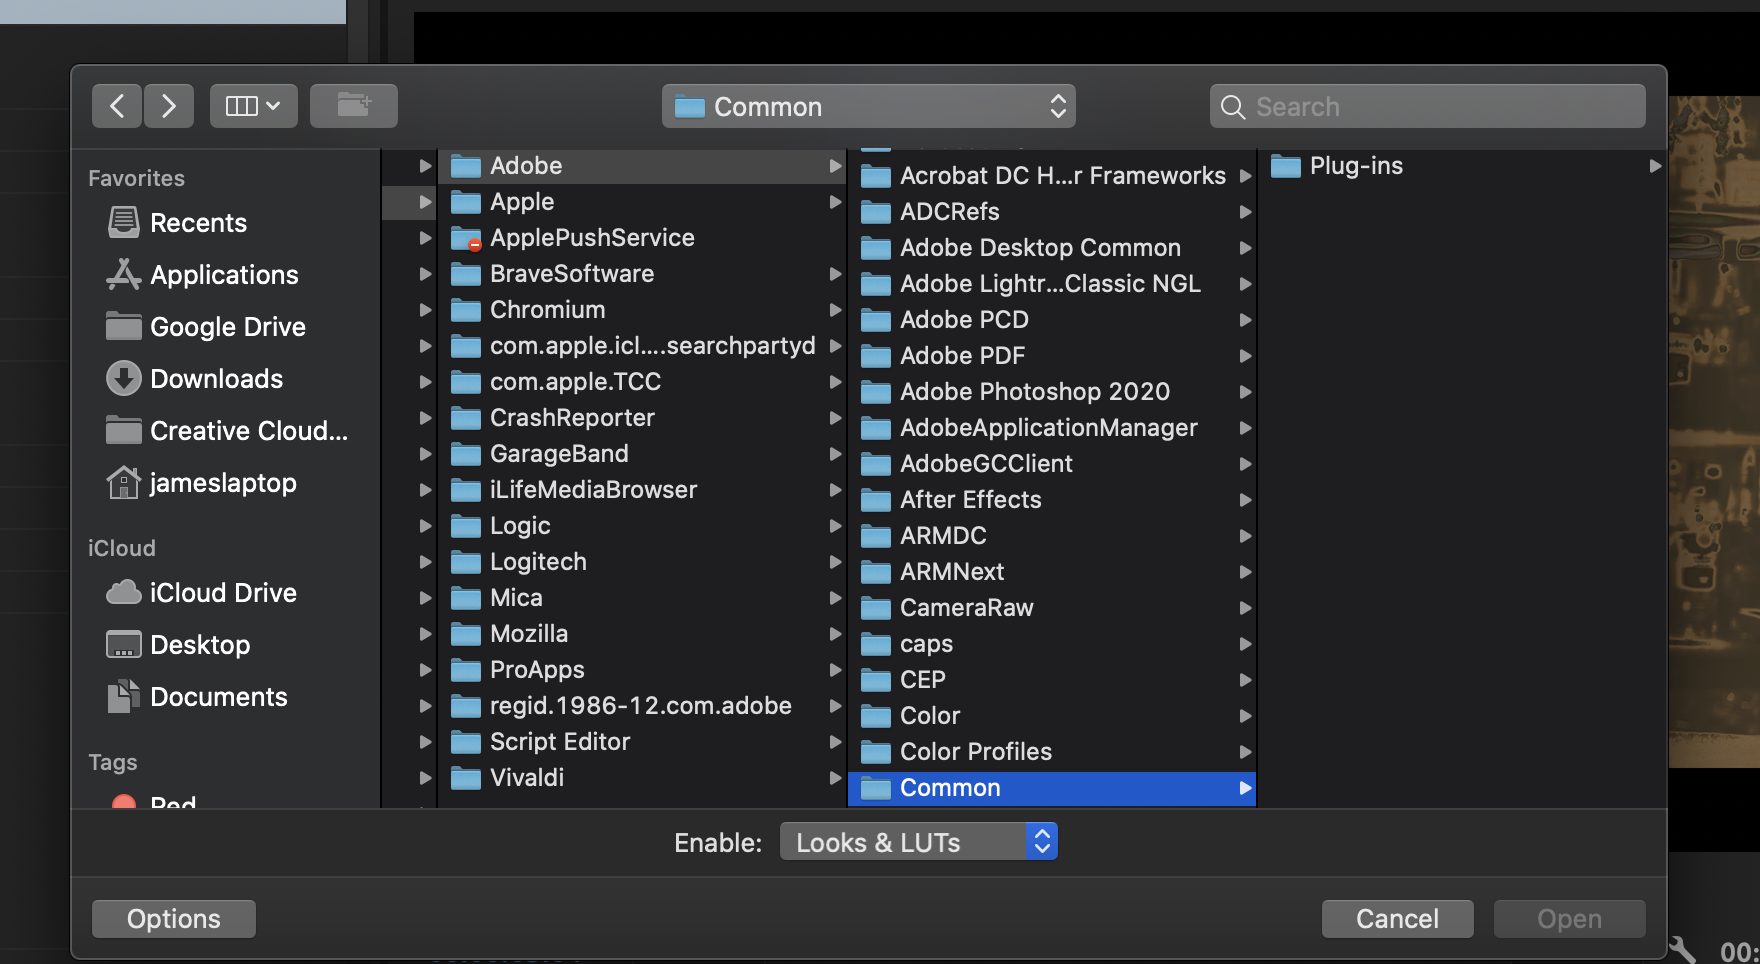Expand the After Effects folder arrow
Image resolution: width=1760 pixels, height=964 pixels.
point(1245,500)
